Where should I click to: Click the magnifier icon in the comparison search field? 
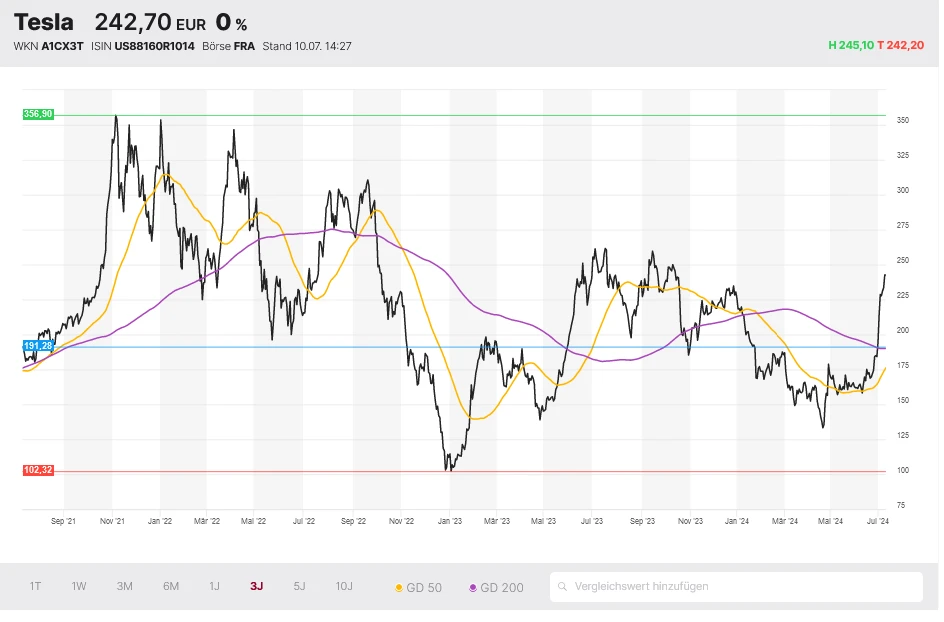pyautogui.click(x=564, y=587)
